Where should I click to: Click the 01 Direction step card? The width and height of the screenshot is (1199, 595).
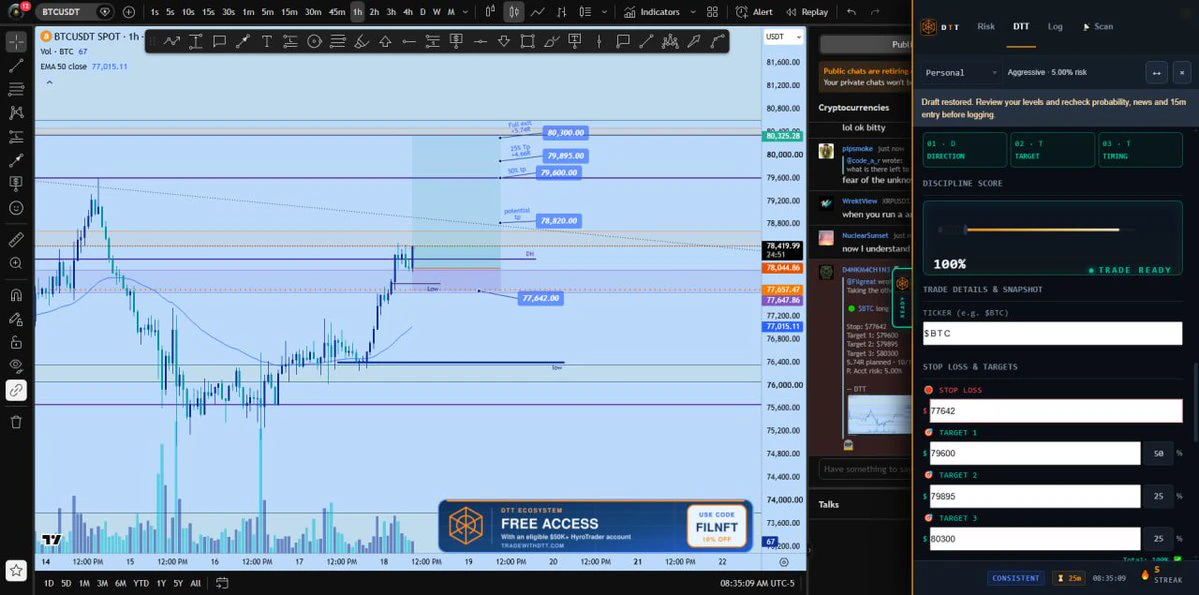tap(964, 150)
